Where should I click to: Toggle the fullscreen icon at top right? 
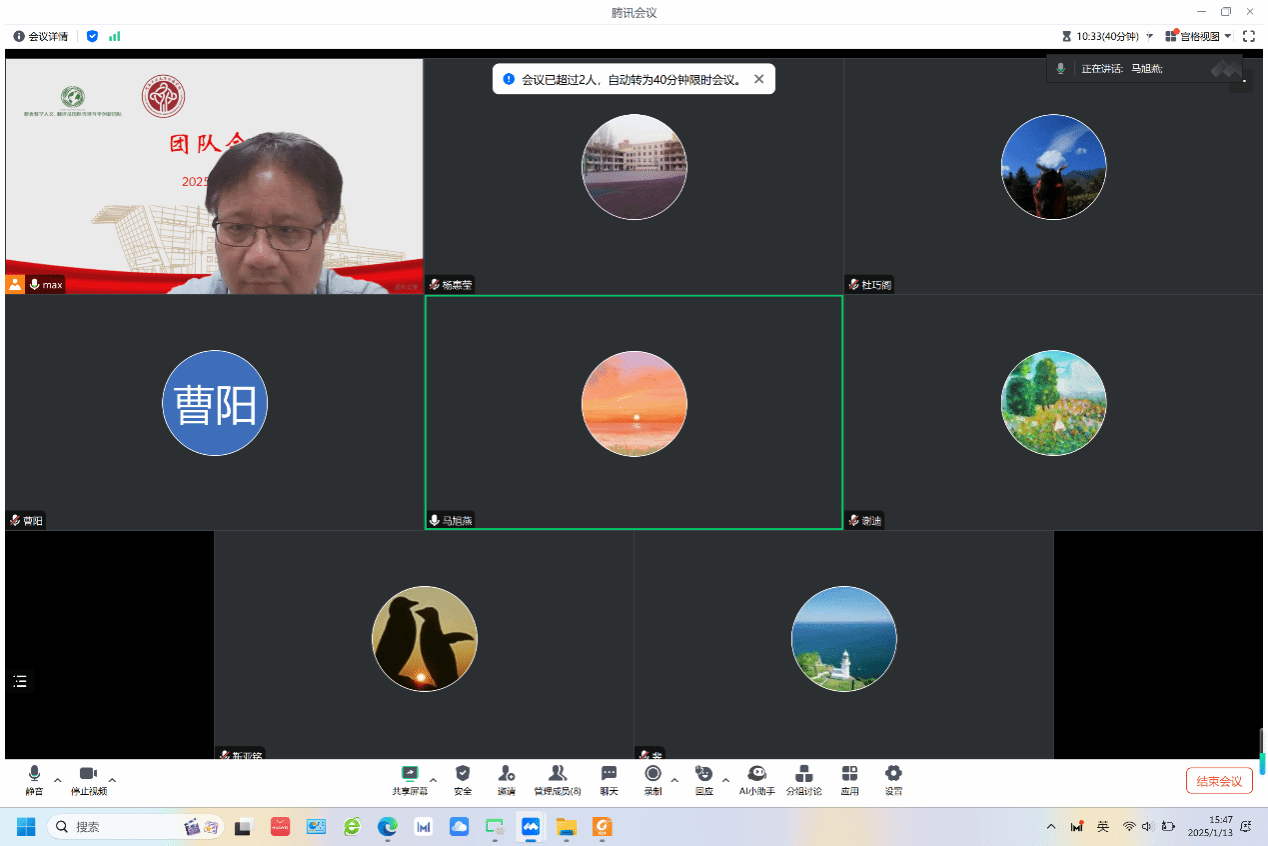coord(1248,36)
